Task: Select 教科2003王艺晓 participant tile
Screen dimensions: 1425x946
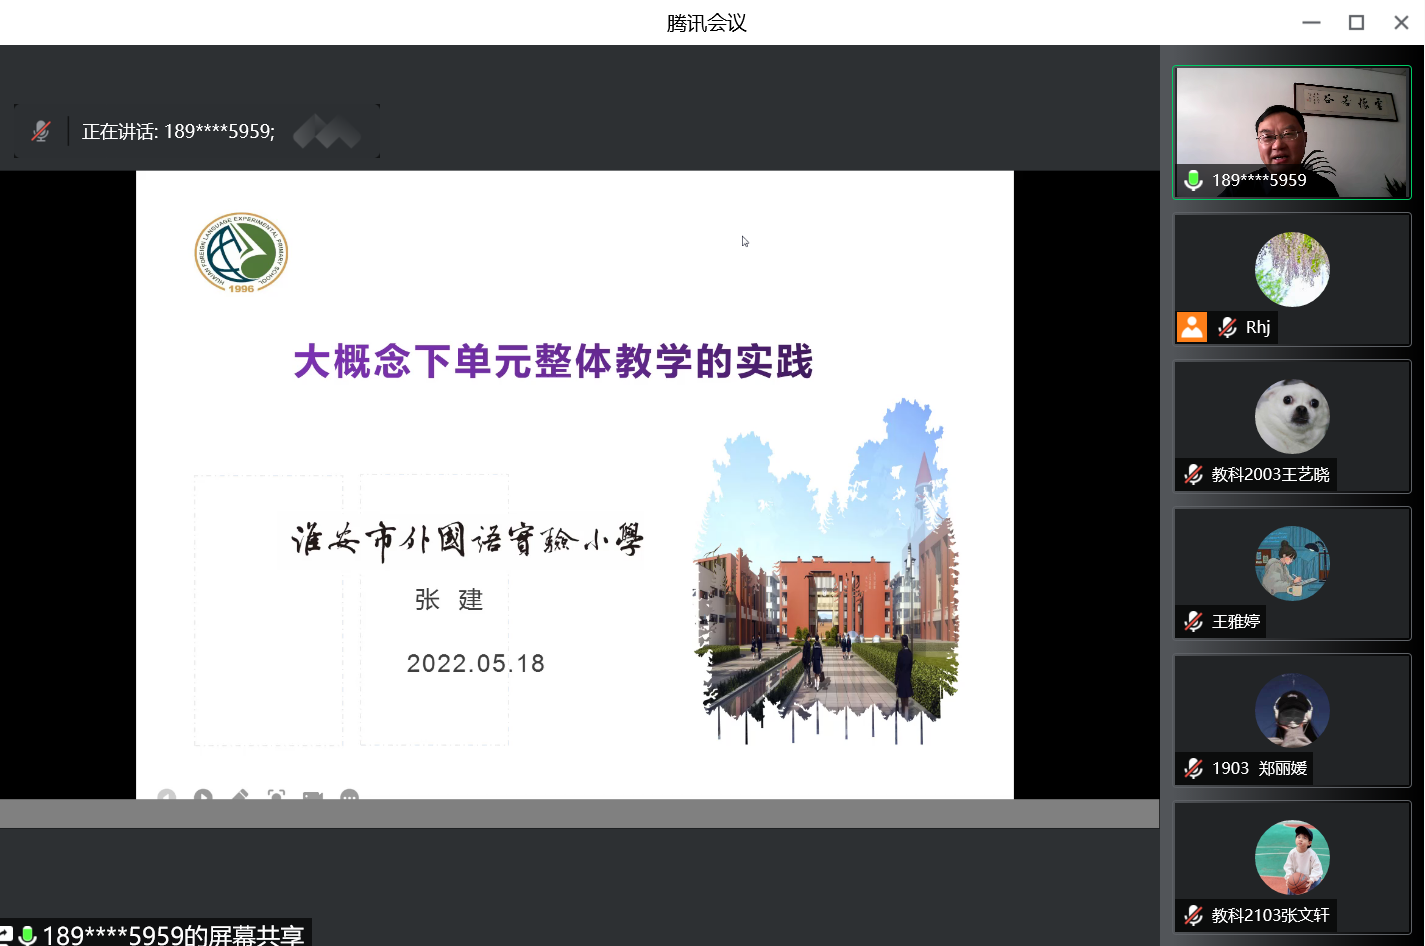Action: (1292, 426)
